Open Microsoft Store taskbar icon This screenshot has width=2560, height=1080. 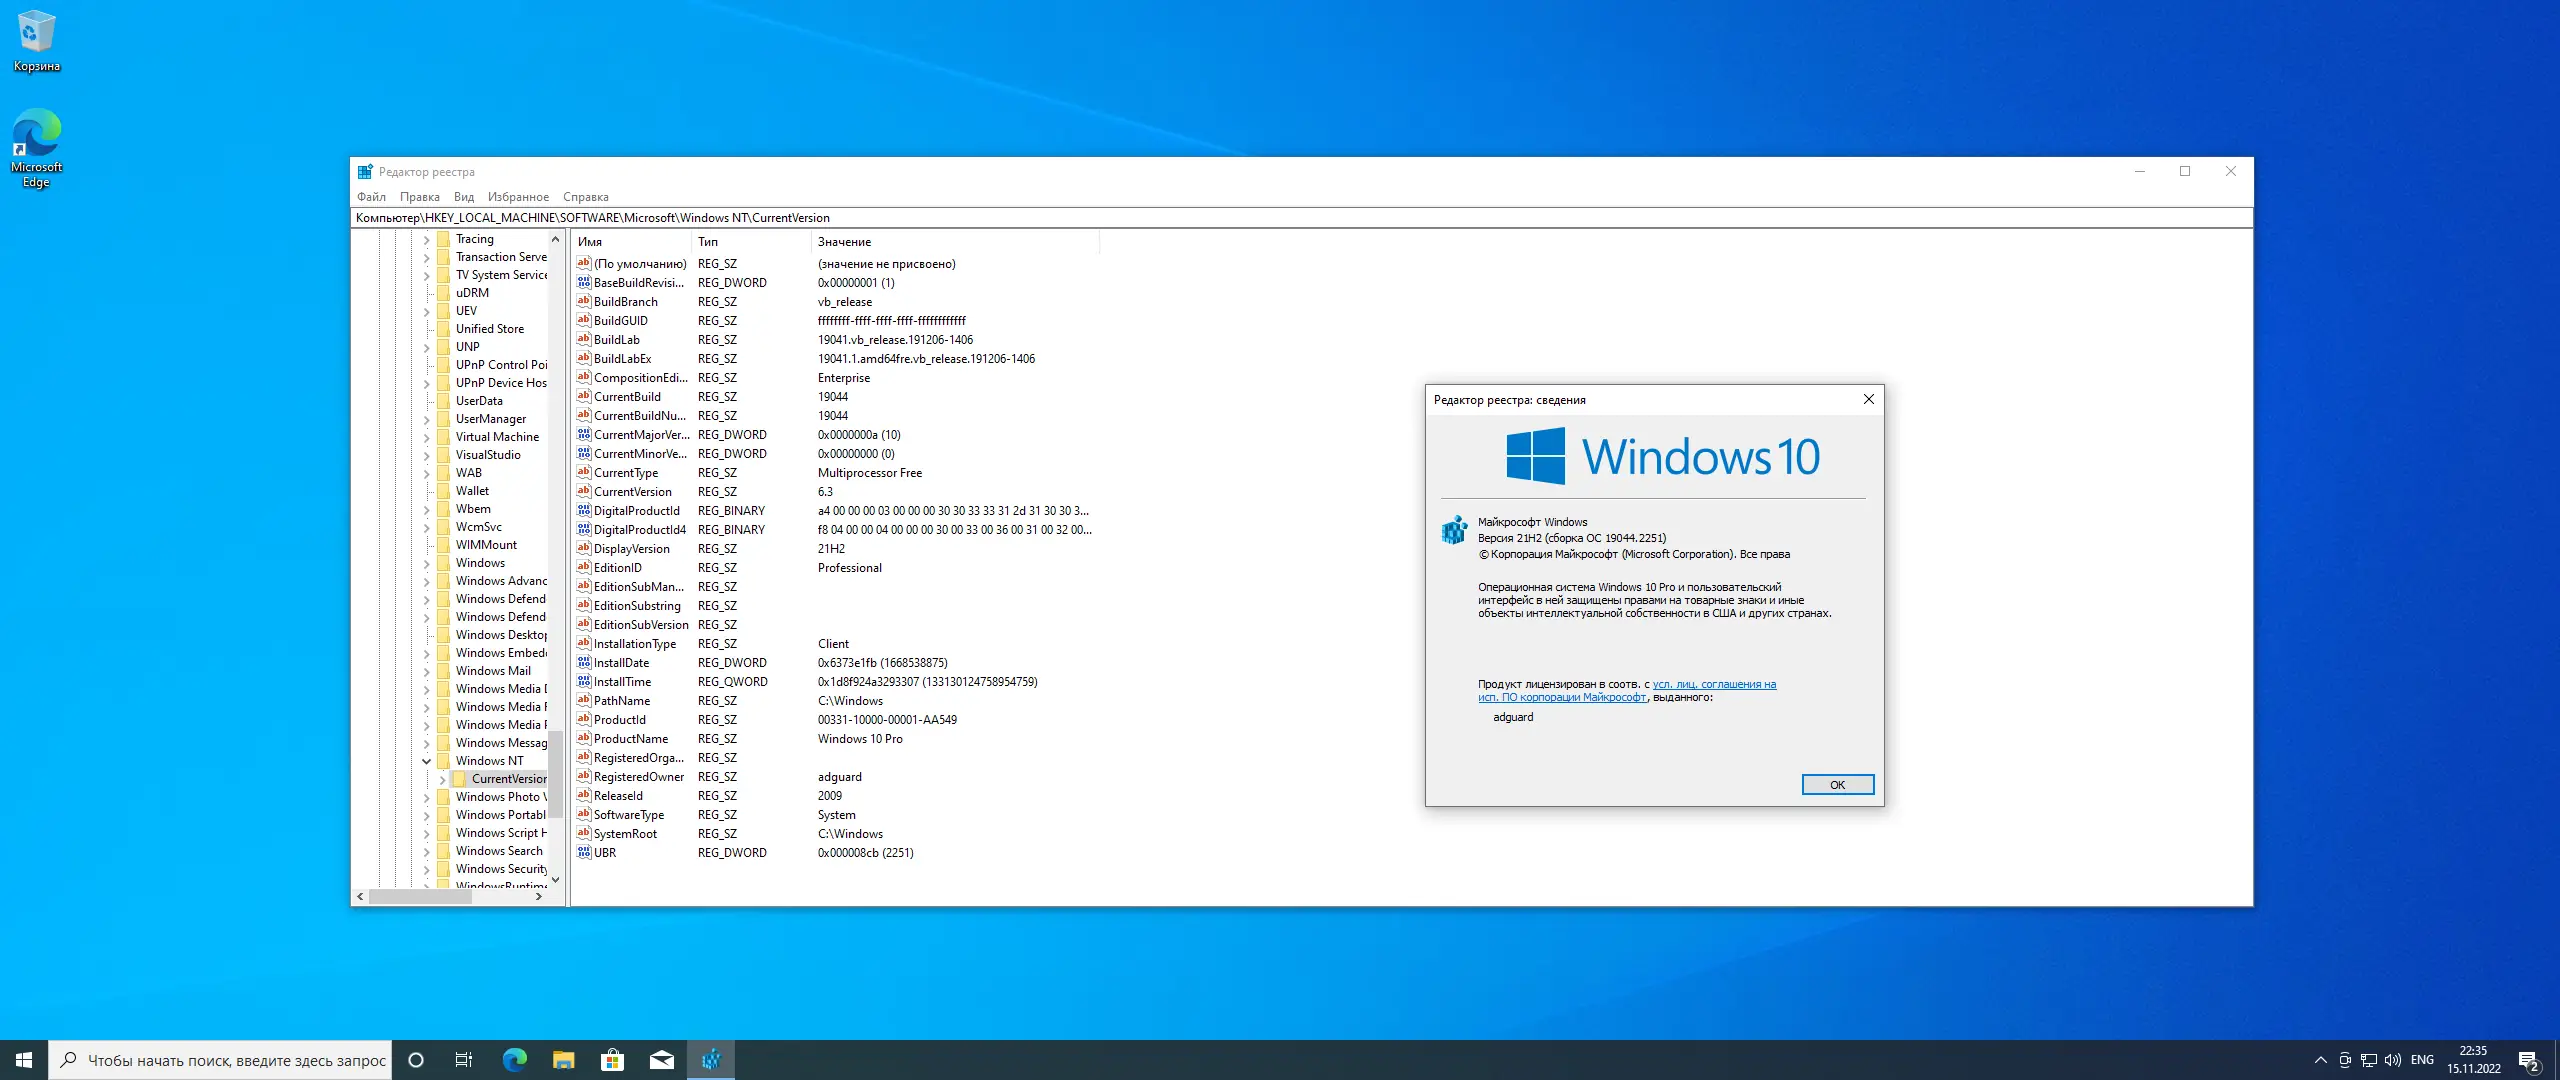point(612,1060)
